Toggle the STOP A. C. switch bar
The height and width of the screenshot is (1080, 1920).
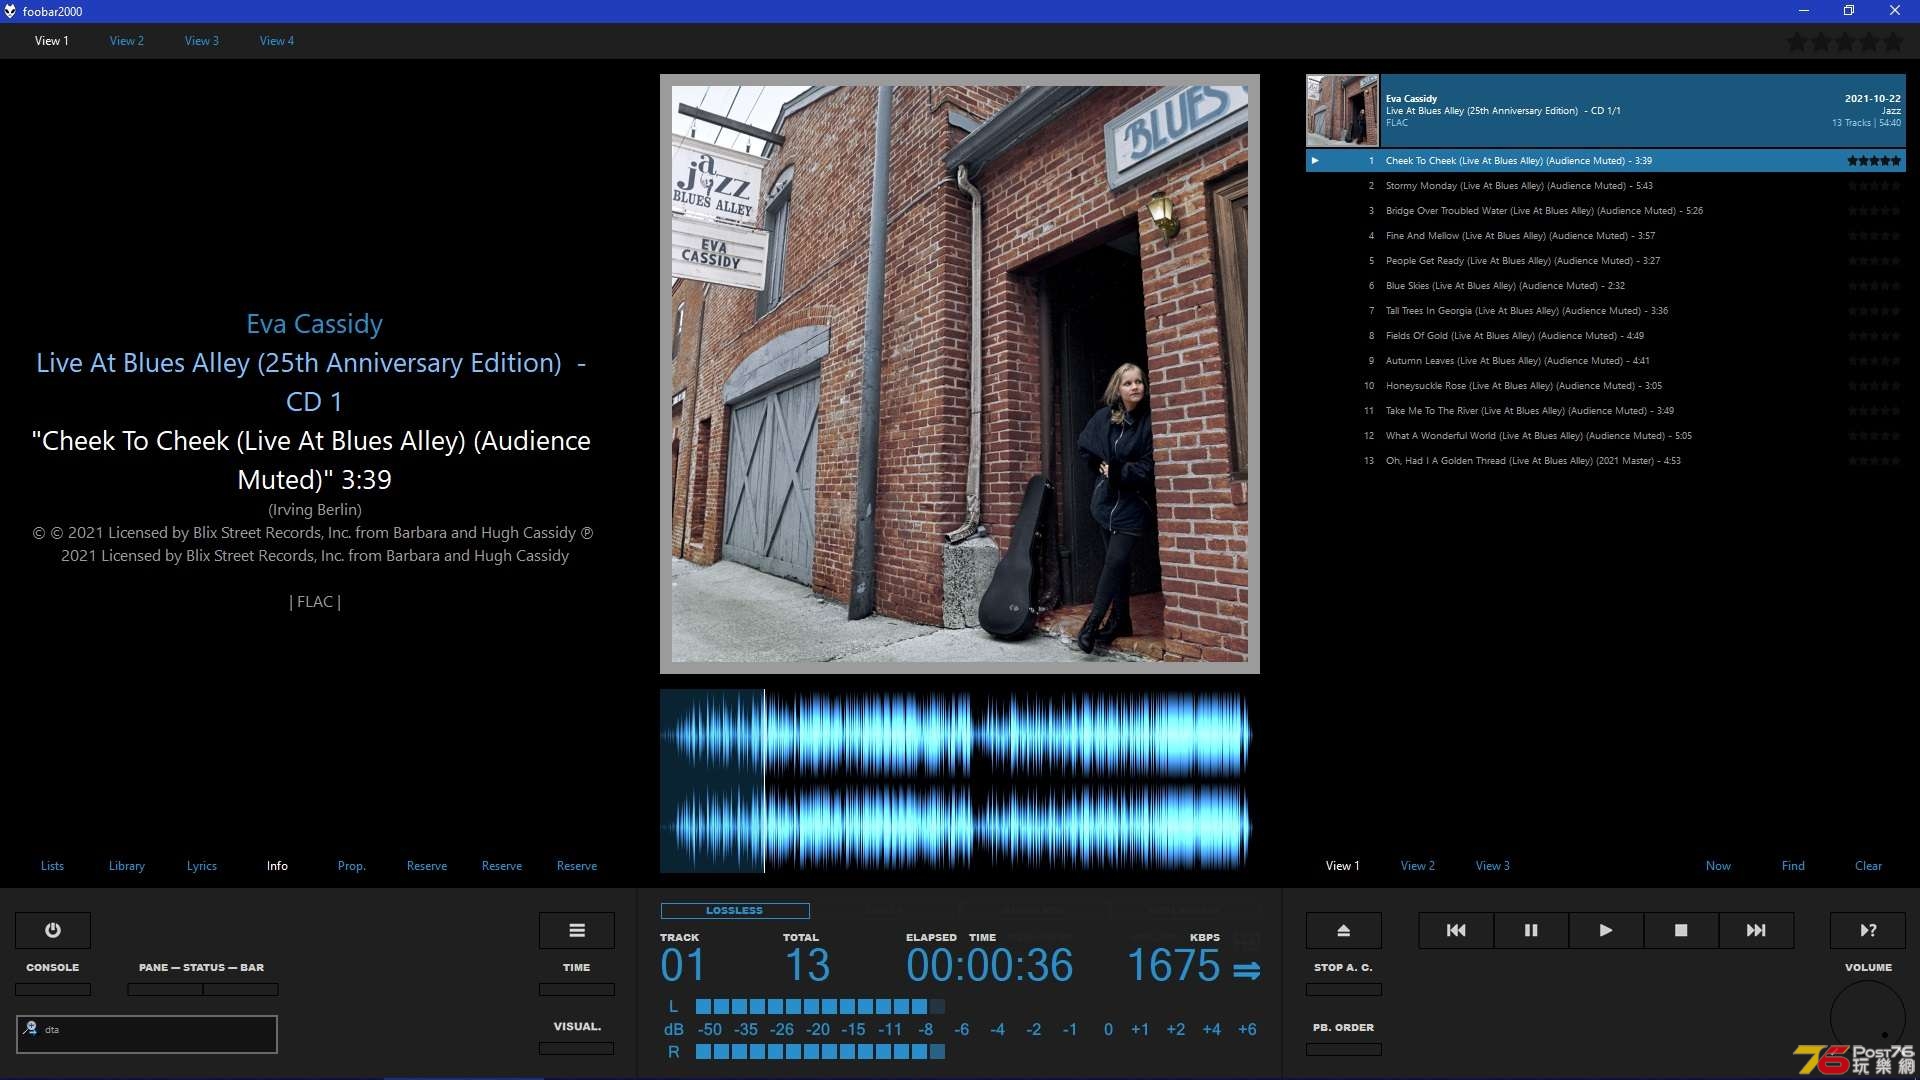[1344, 989]
